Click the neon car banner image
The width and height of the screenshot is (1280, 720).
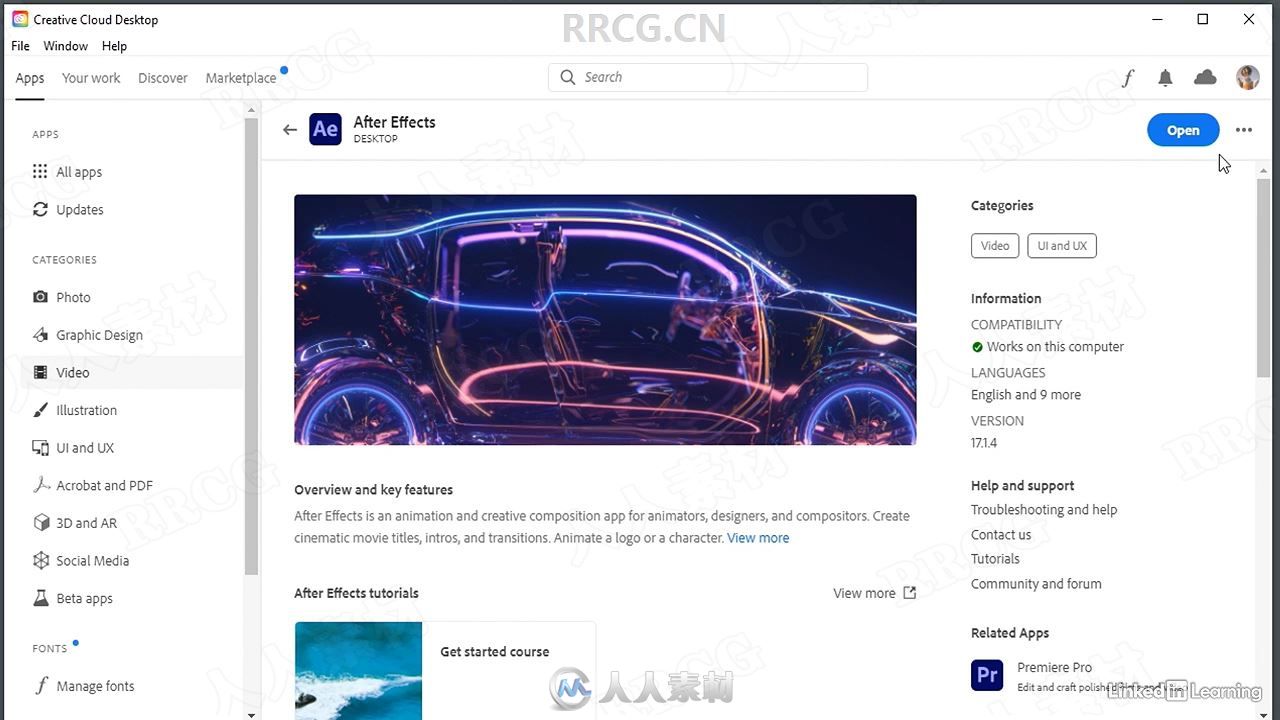click(x=605, y=320)
